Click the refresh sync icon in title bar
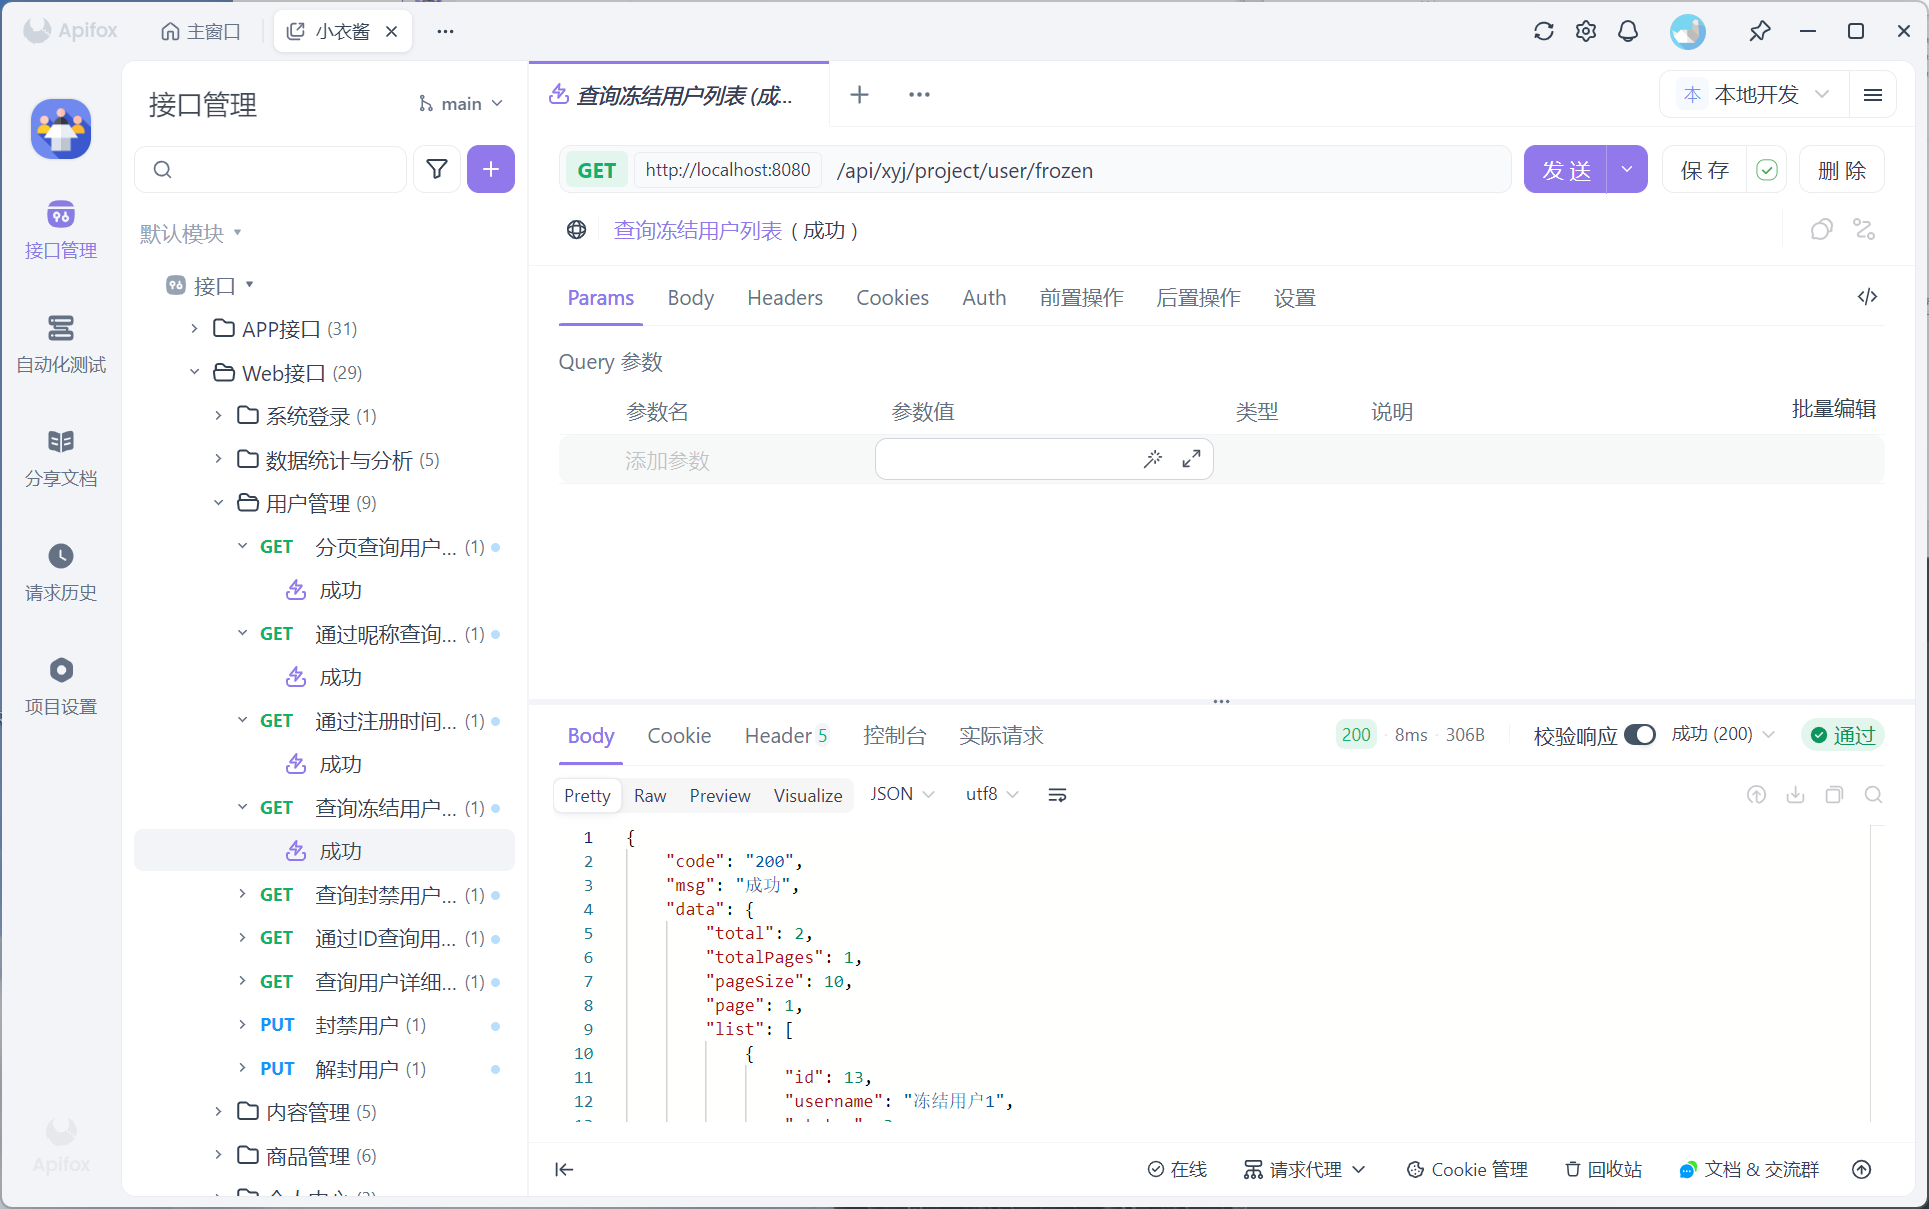The image size is (1929, 1209). click(x=1543, y=31)
